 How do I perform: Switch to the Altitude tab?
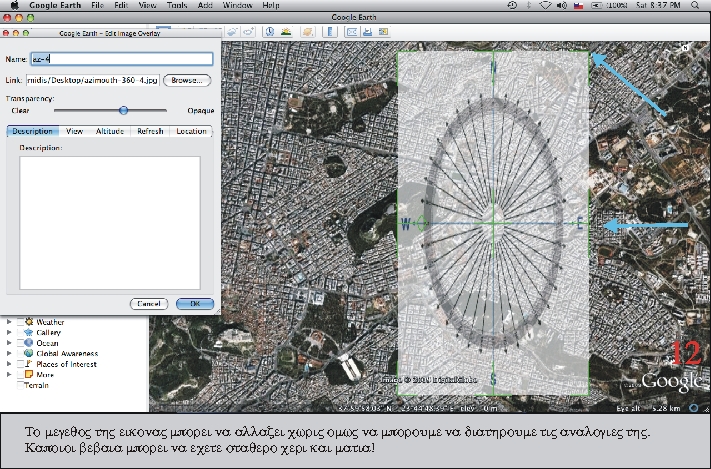[110, 131]
